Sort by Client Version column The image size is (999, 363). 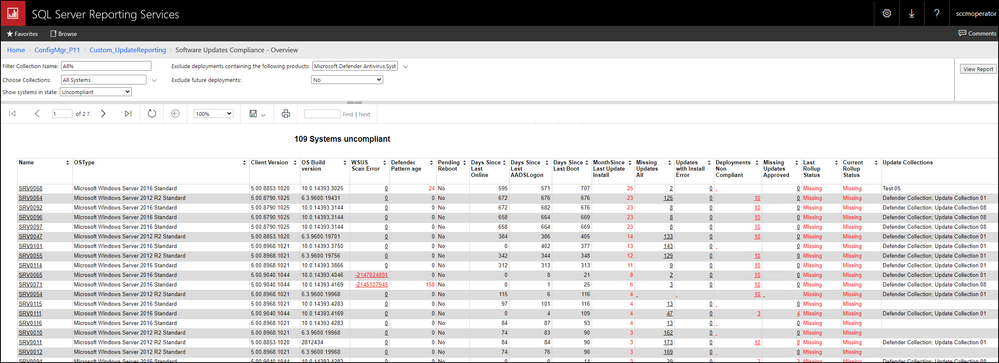pyautogui.click(x=295, y=163)
